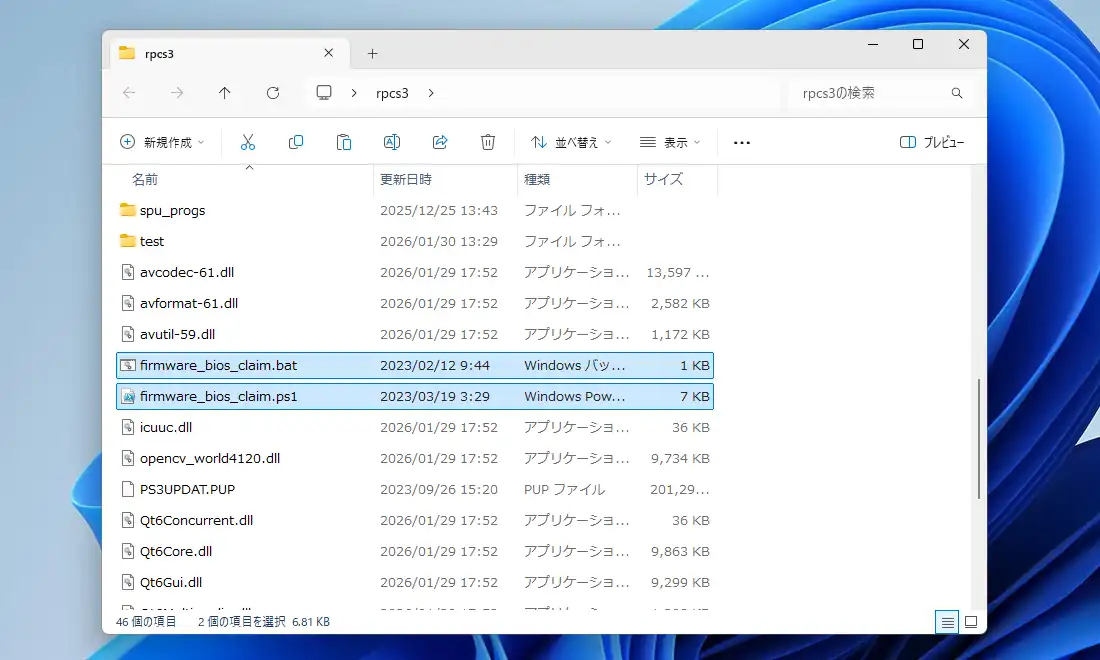The width and height of the screenshot is (1100, 660).
Task: Click the Copy icon in toolbar
Action: coord(296,142)
